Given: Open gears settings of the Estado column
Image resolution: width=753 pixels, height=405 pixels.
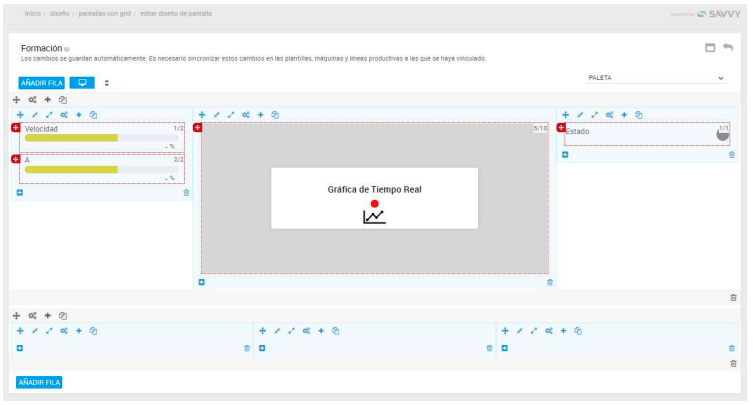Looking at the screenshot, I should (609, 115).
